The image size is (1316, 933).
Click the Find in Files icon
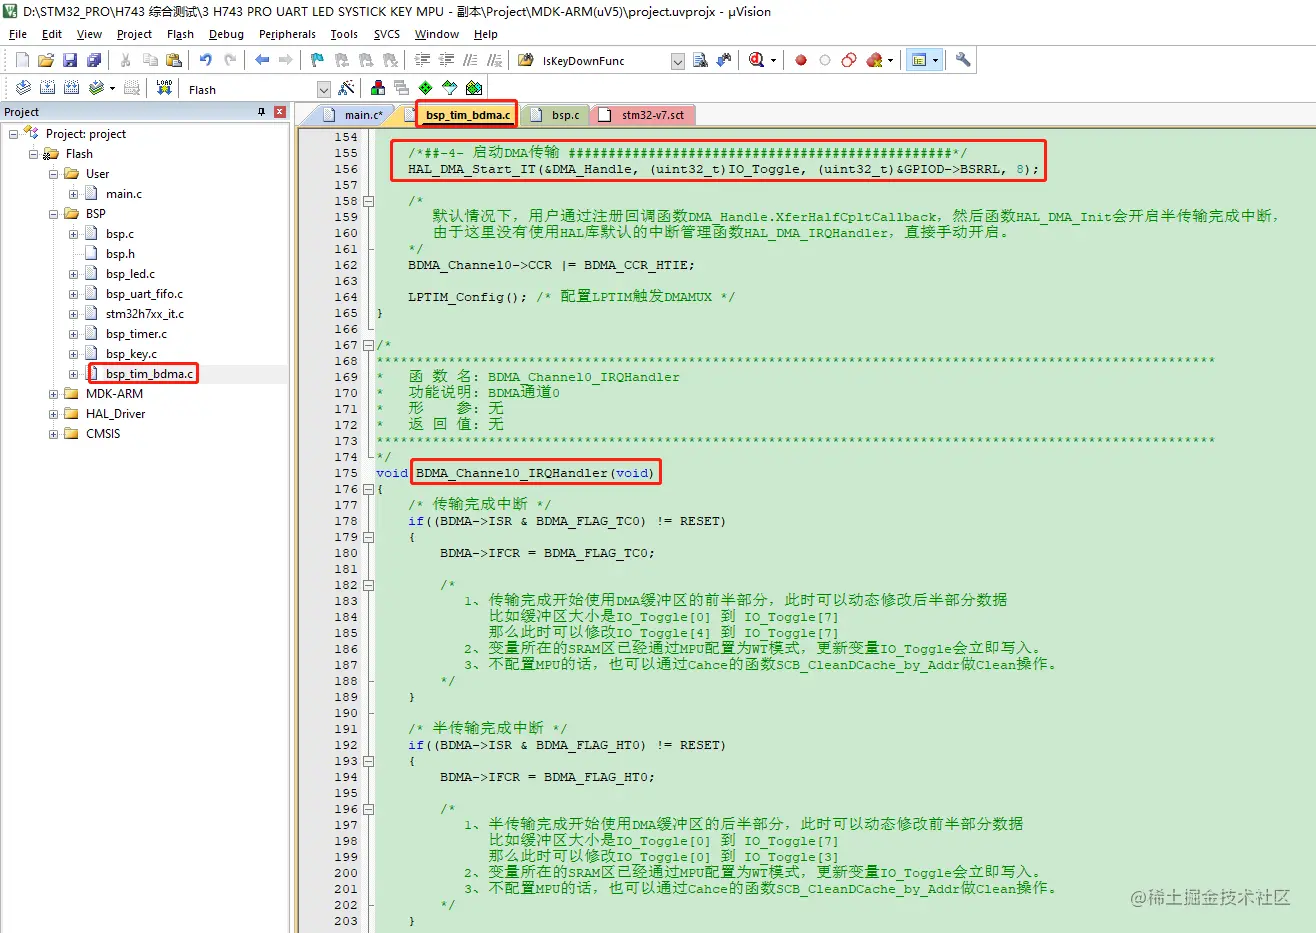(525, 60)
